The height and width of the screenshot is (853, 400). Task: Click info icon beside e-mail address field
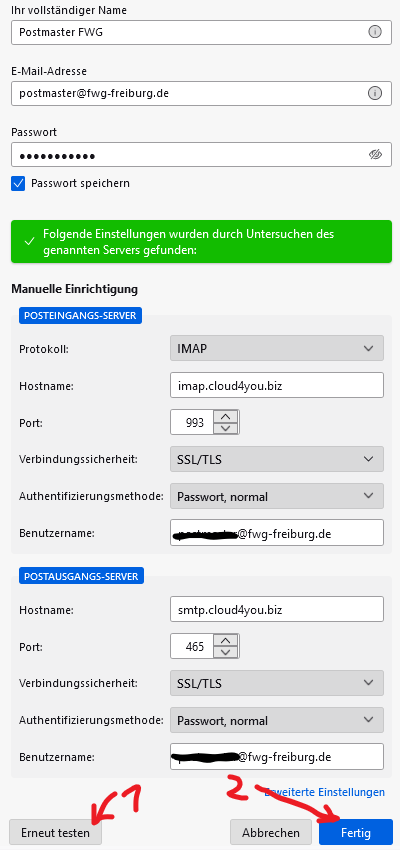[x=374, y=94]
